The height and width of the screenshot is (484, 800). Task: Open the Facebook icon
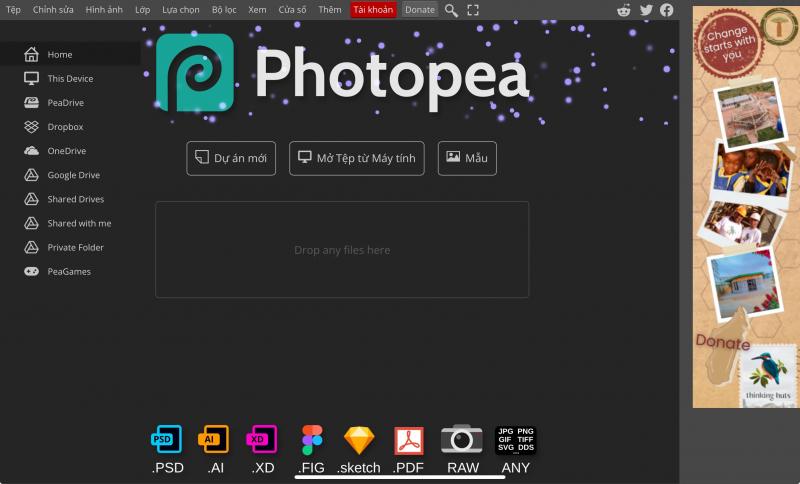[666, 10]
